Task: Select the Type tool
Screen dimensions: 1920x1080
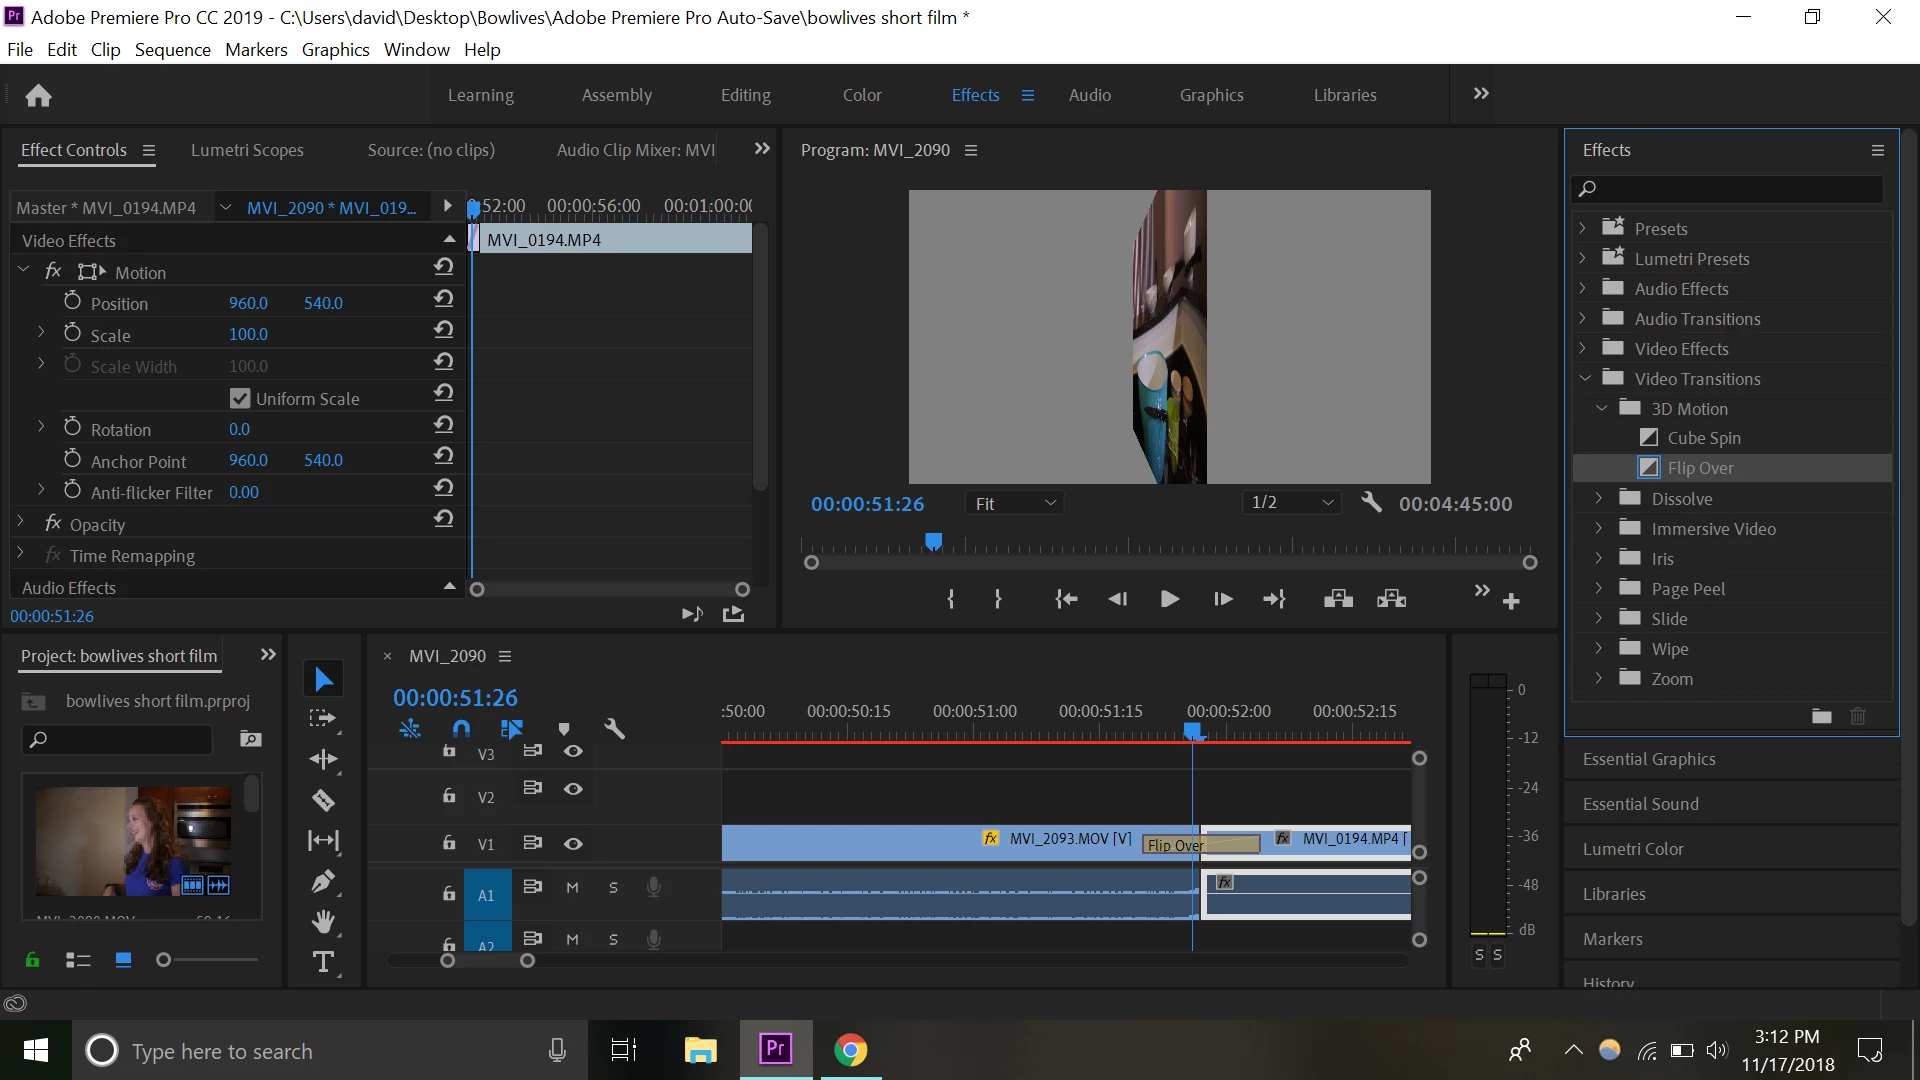Action: coord(323,962)
